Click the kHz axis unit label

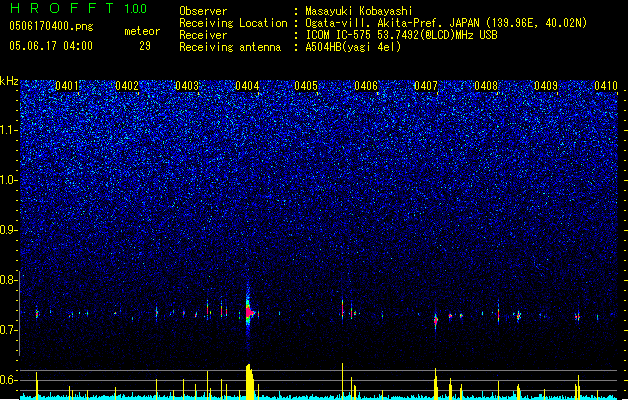coord(9,81)
